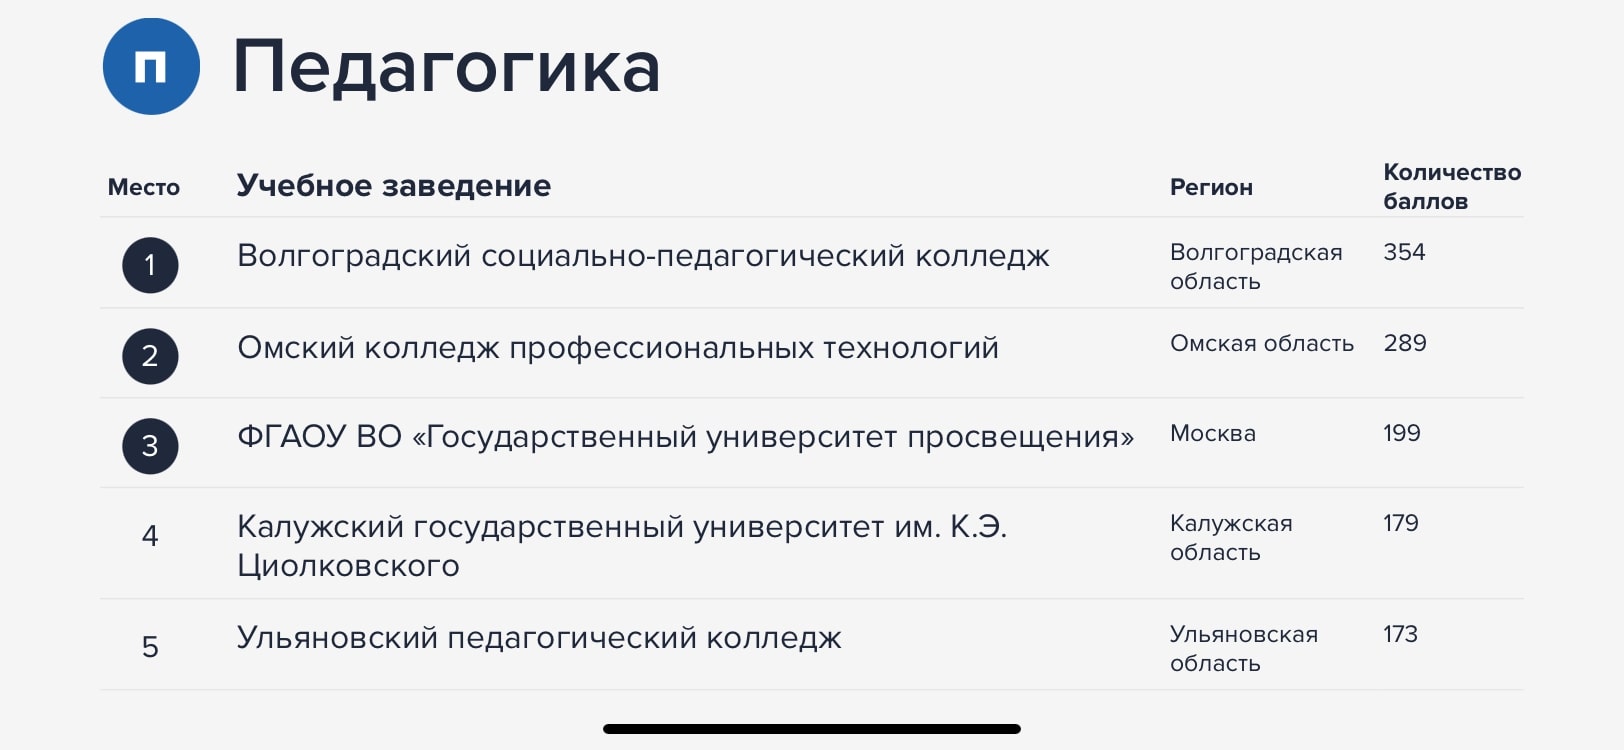The height and width of the screenshot is (750, 1624).
Task: Click the Педагогика page heading
Action: pos(446,67)
